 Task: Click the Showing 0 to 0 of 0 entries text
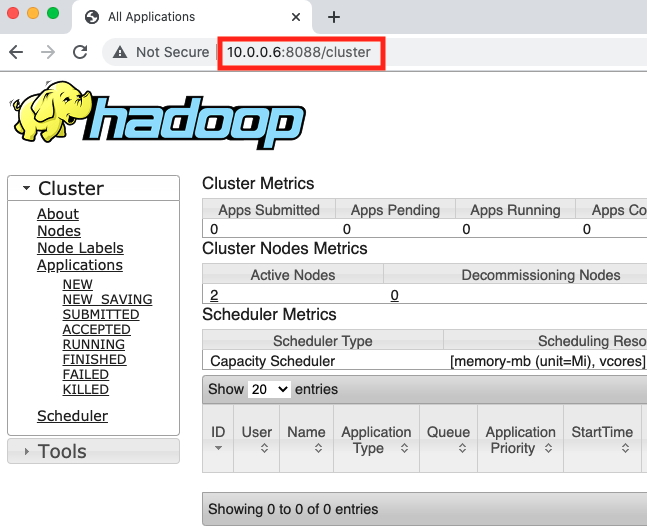click(293, 509)
